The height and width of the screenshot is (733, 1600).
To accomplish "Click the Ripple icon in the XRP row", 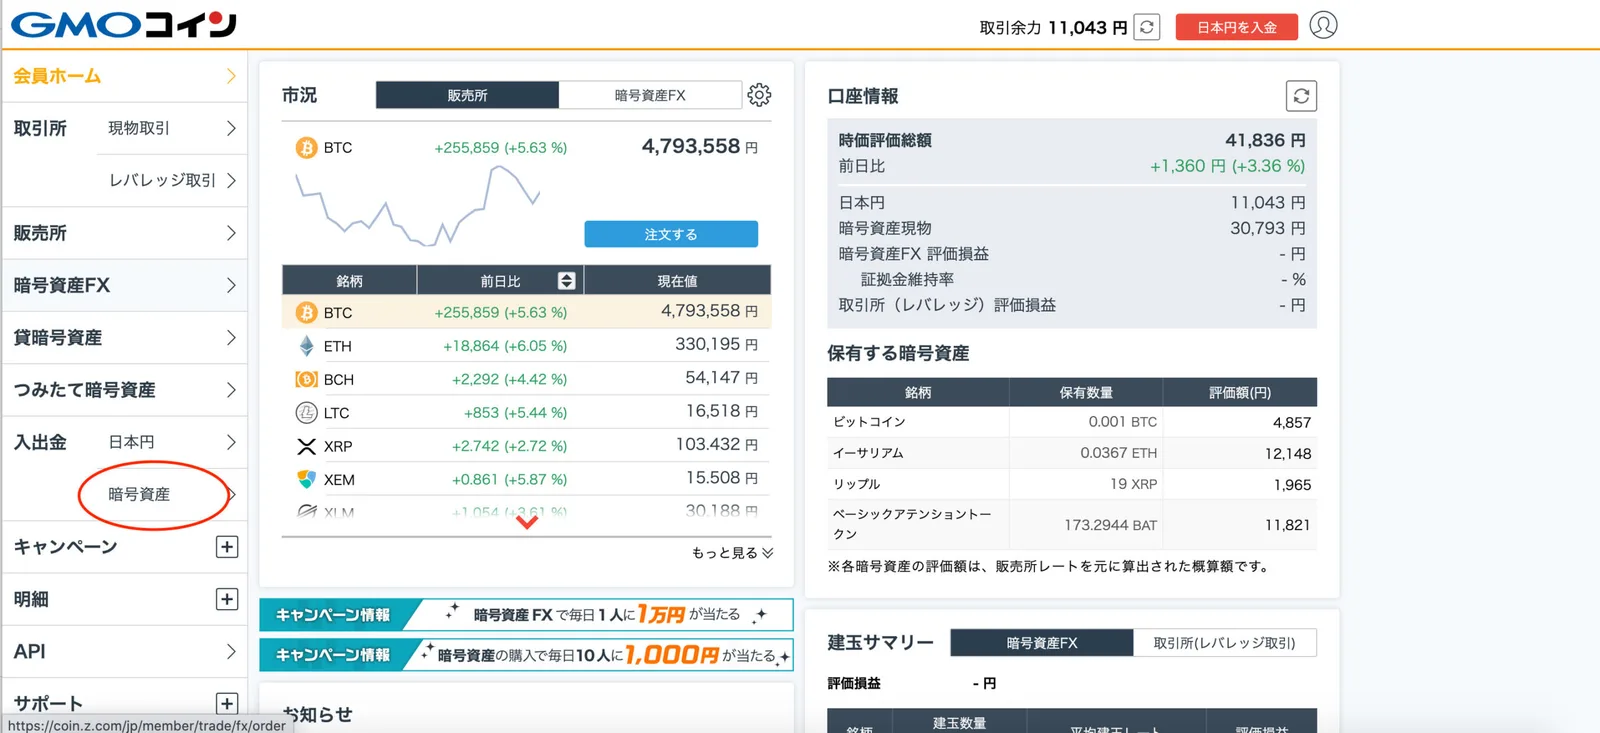I will [x=306, y=446].
